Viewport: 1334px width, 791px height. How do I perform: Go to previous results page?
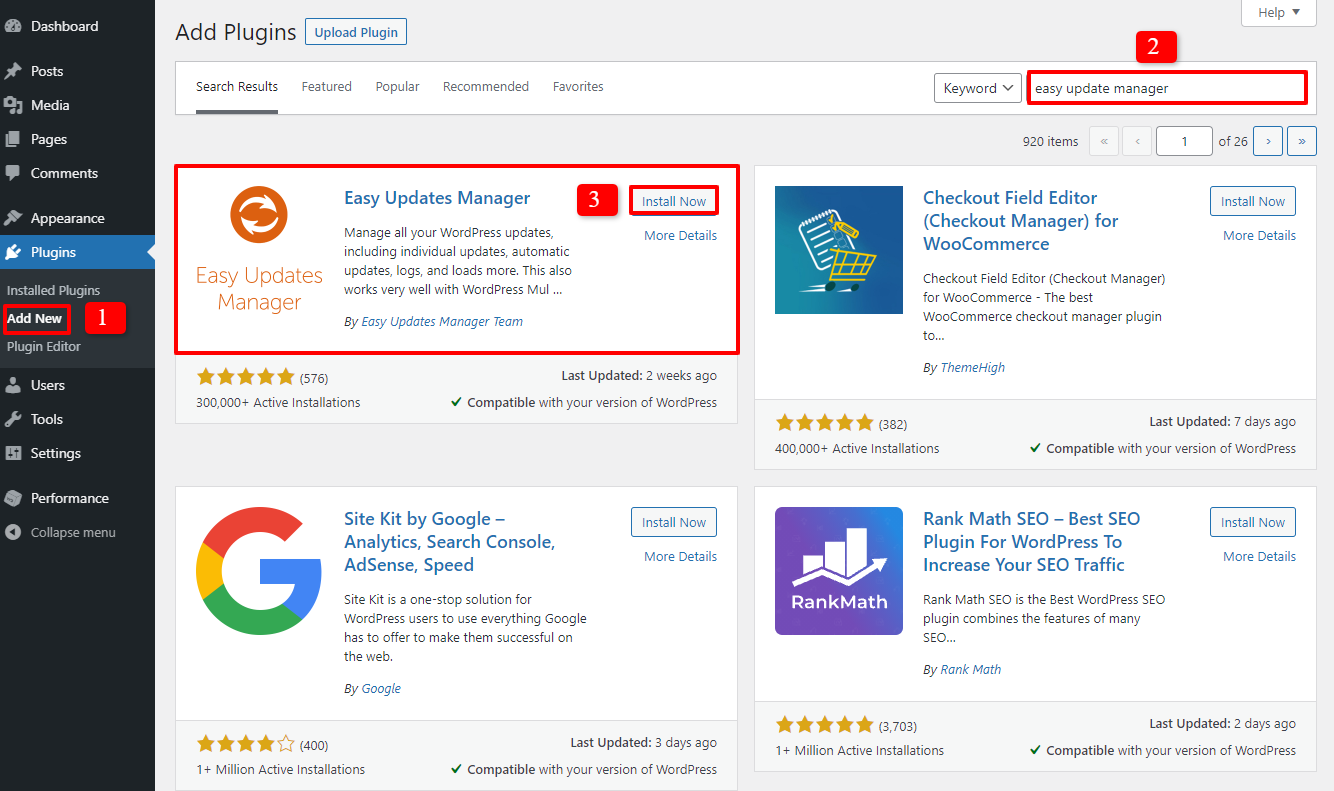[1137, 141]
